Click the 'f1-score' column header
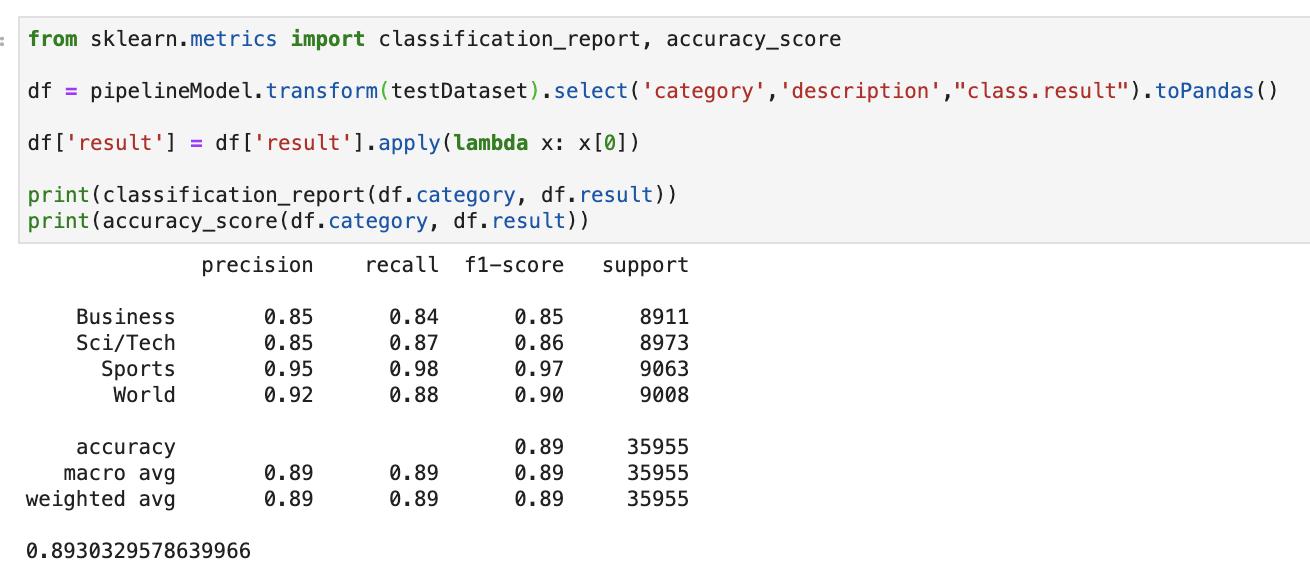 pos(514,265)
